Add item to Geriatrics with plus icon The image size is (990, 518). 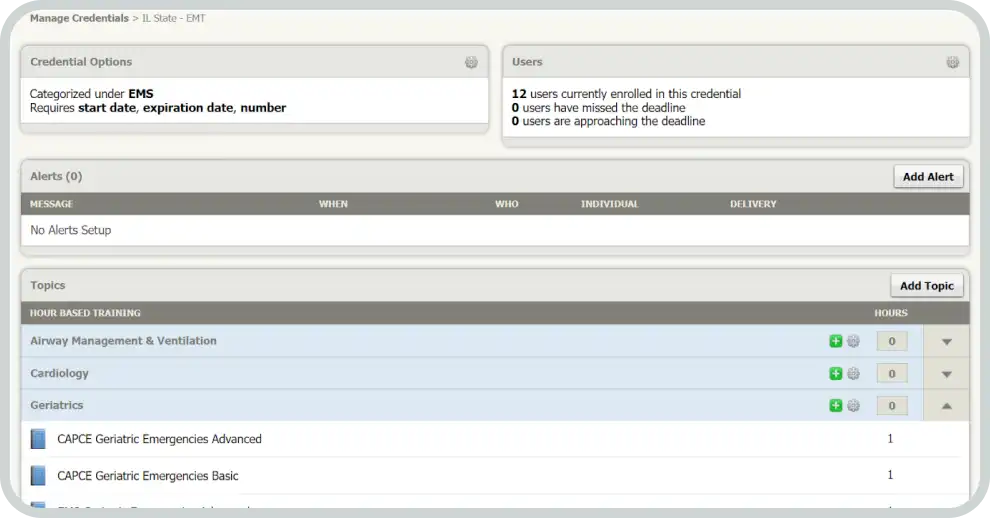pyautogui.click(x=836, y=406)
